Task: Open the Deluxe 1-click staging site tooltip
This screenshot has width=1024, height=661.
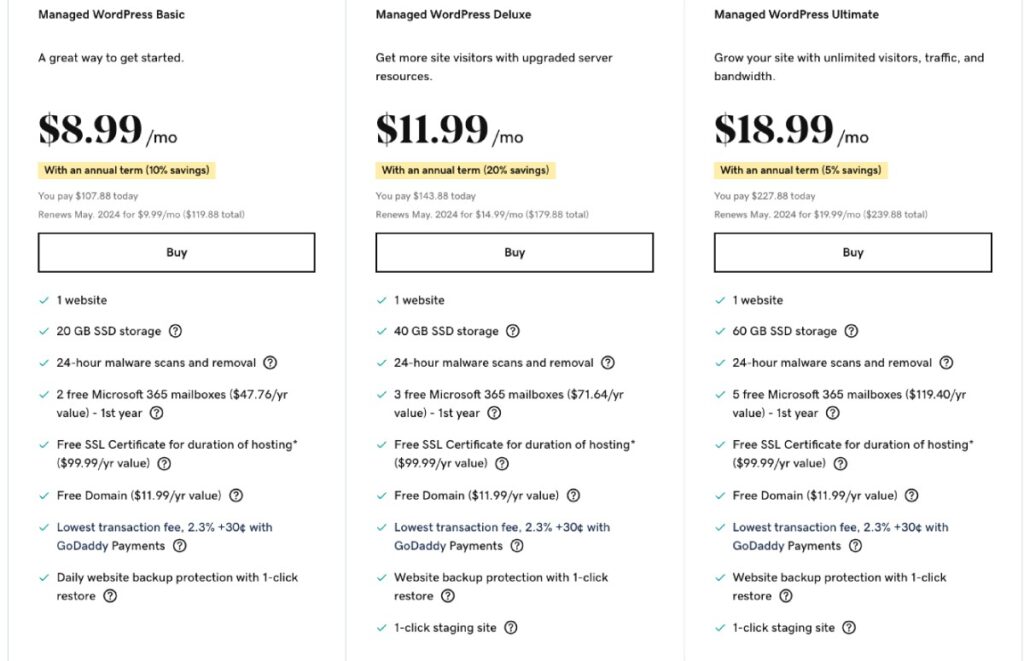Action: [x=510, y=627]
